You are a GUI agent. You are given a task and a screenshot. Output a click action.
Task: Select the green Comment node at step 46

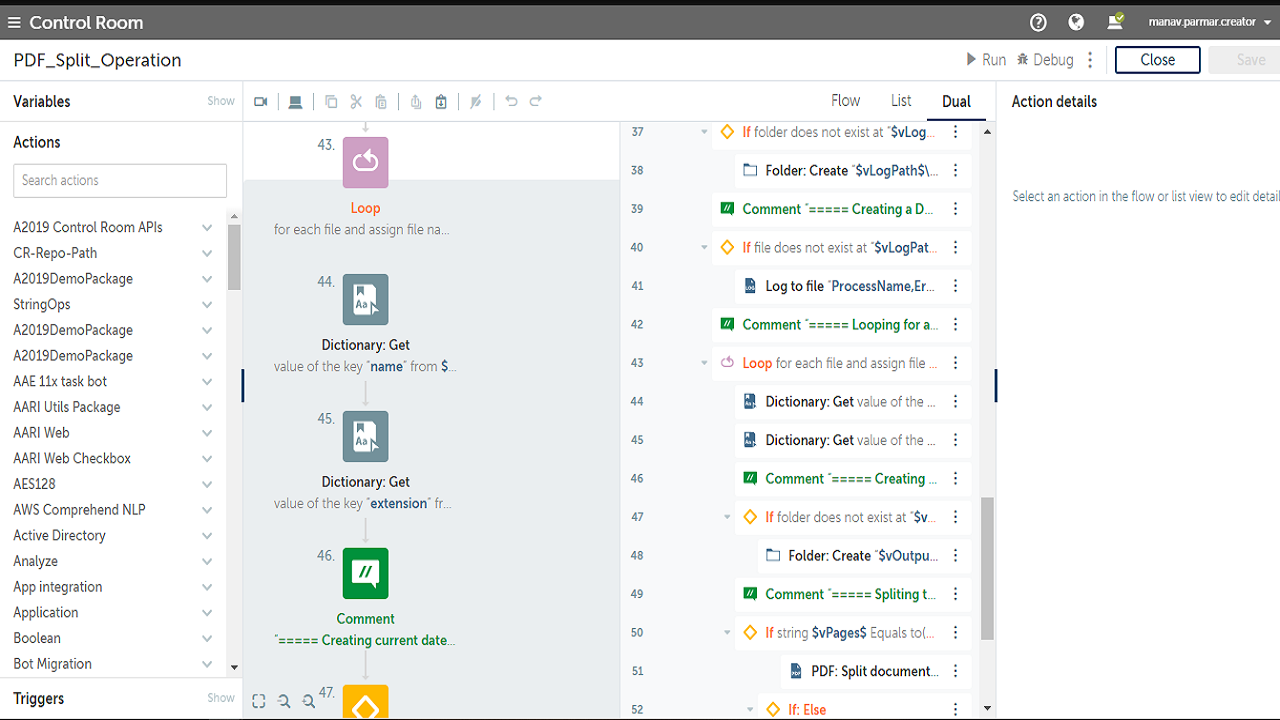[365, 573]
